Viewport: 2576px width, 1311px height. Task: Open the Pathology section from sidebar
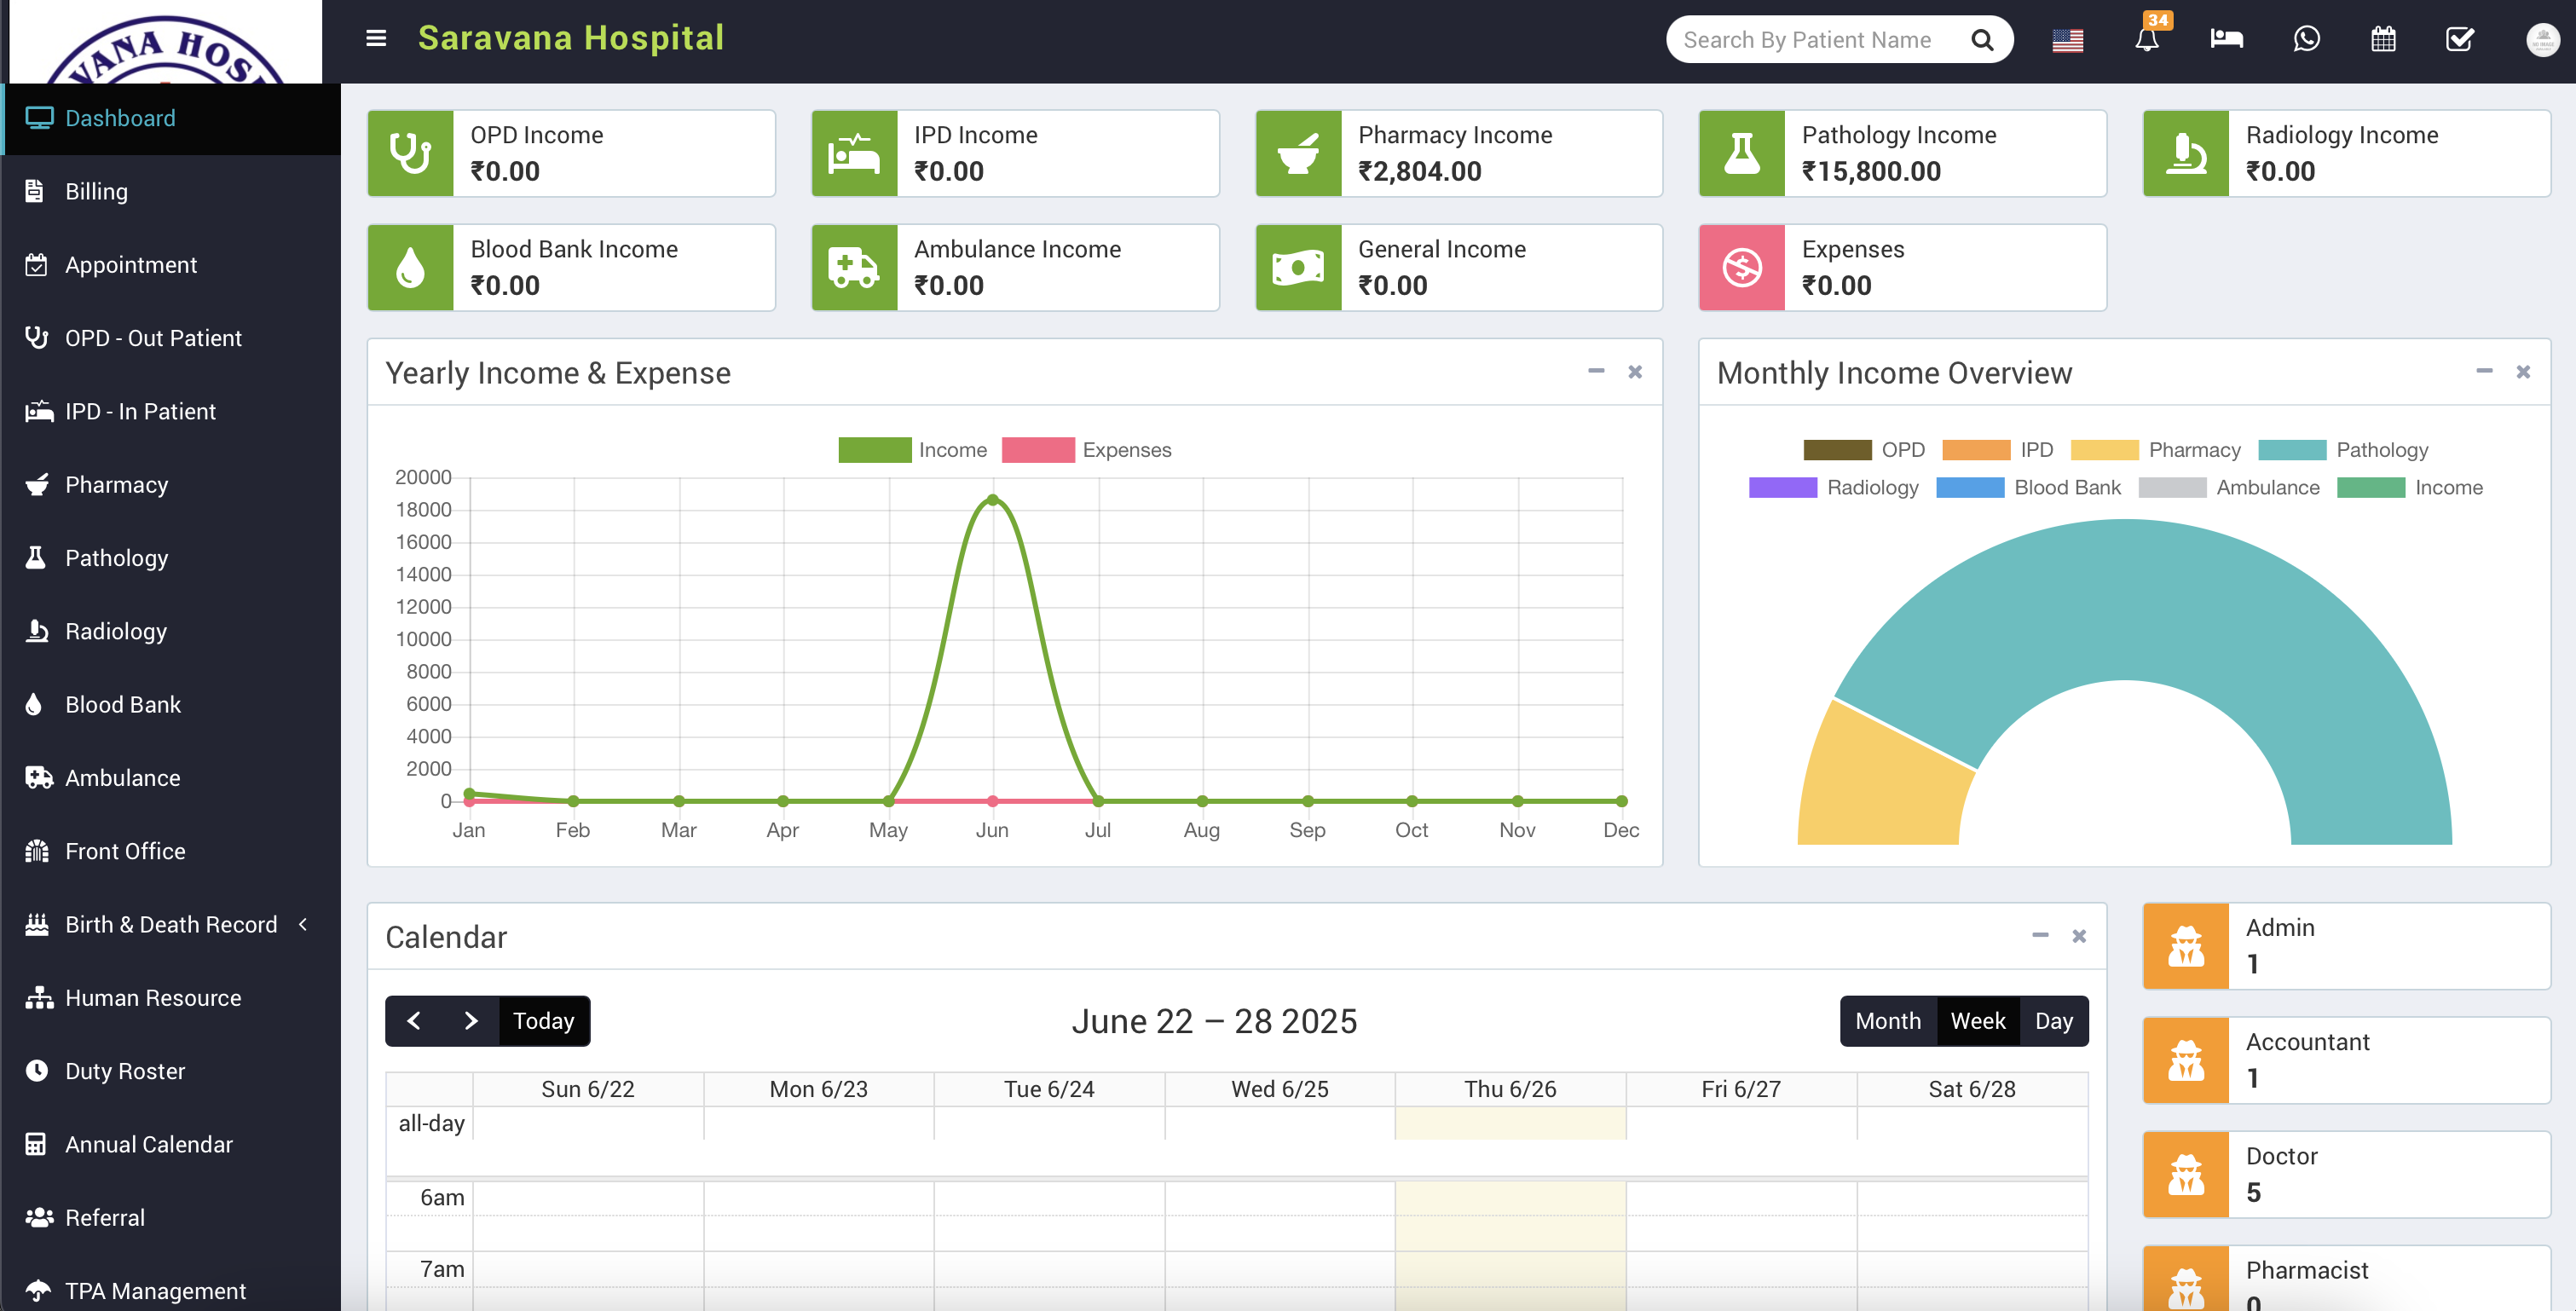117,557
